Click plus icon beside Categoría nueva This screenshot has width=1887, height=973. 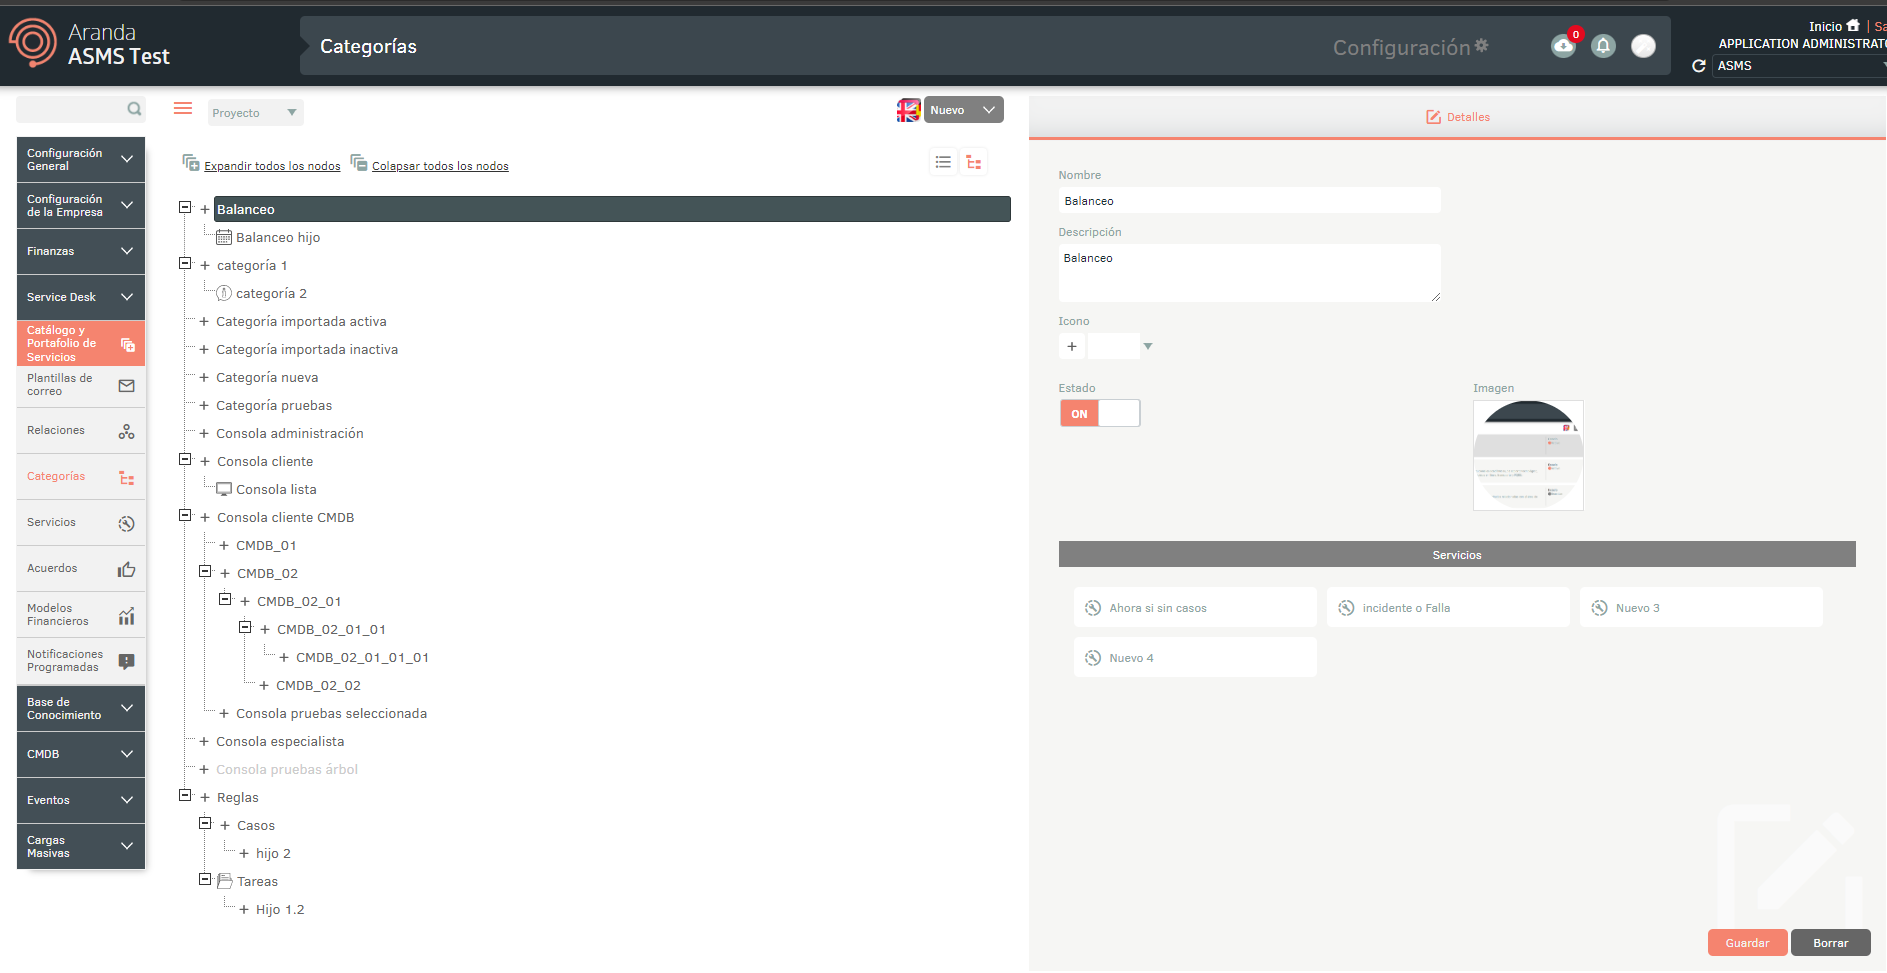click(x=204, y=378)
